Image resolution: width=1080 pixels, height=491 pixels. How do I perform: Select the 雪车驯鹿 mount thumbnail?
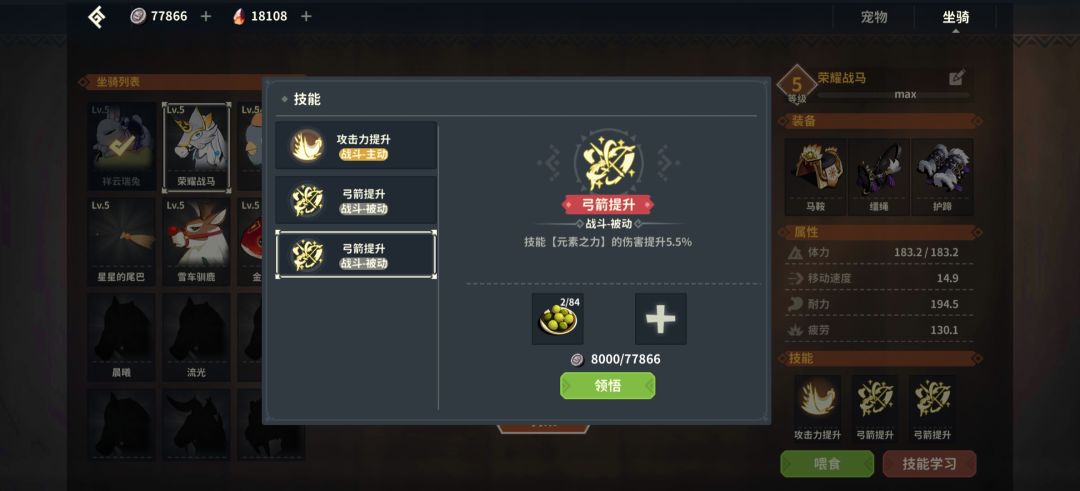(x=196, y=242)
